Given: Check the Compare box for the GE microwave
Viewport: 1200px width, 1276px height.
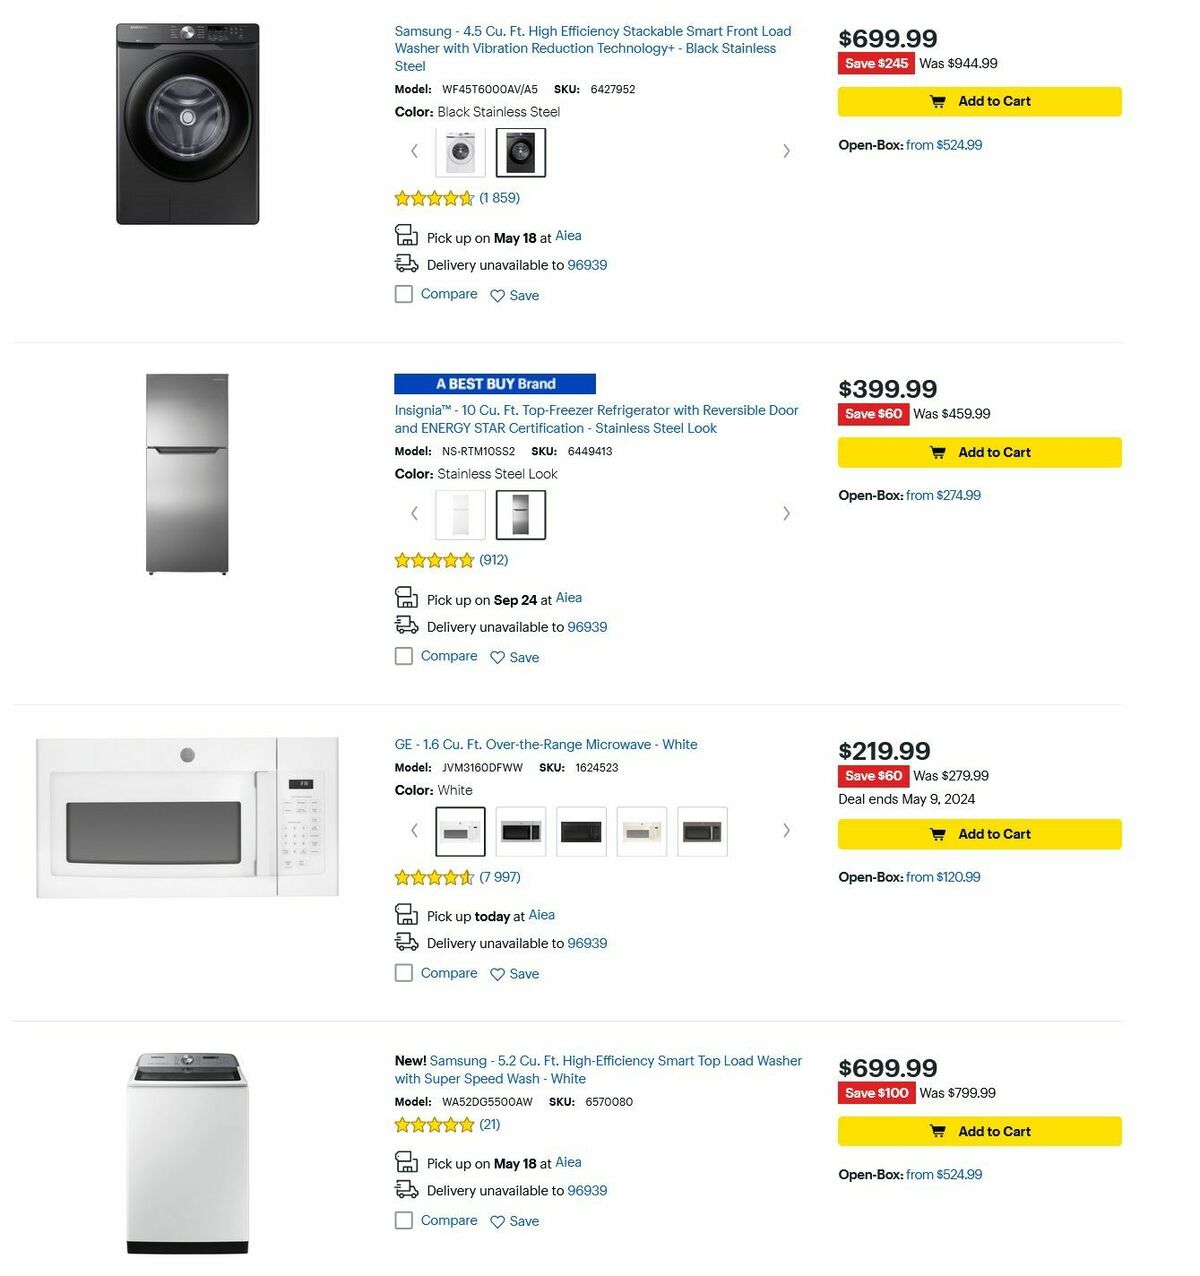Looking at the screenshot, I should 404,972.
